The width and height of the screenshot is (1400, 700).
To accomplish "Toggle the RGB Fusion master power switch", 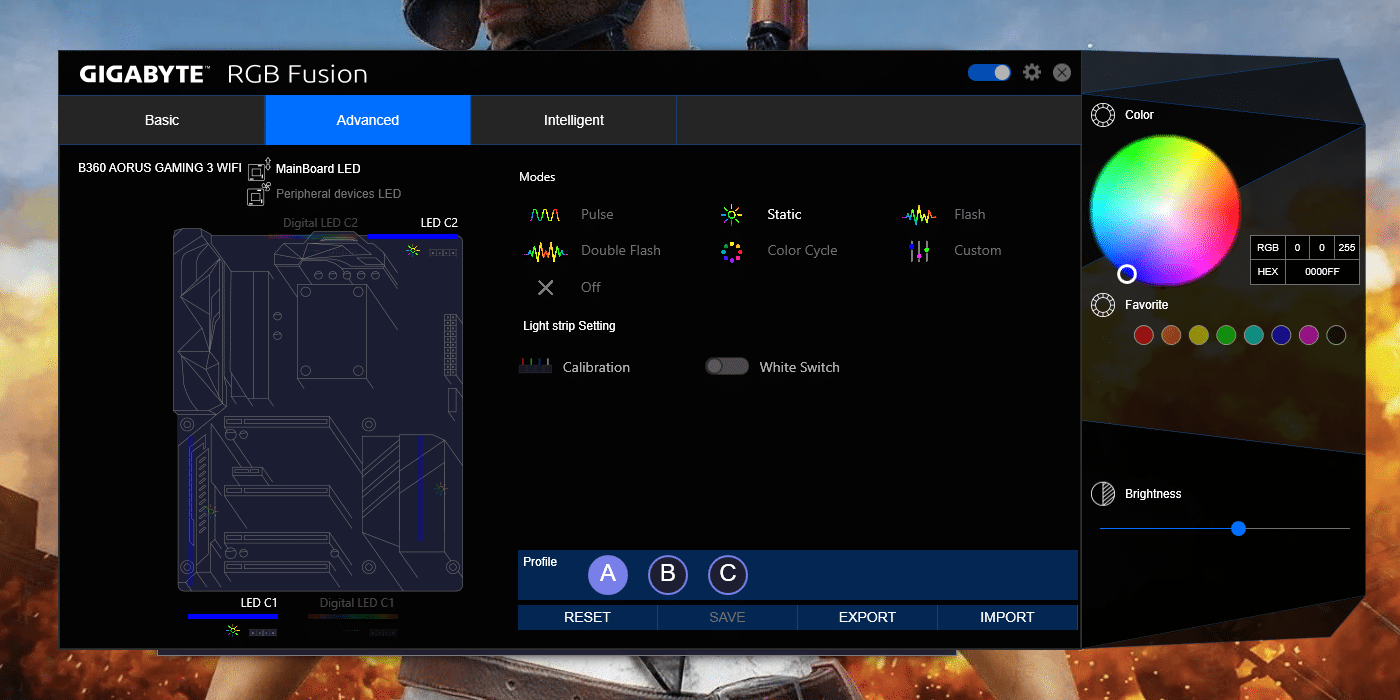I will point(989,73).
